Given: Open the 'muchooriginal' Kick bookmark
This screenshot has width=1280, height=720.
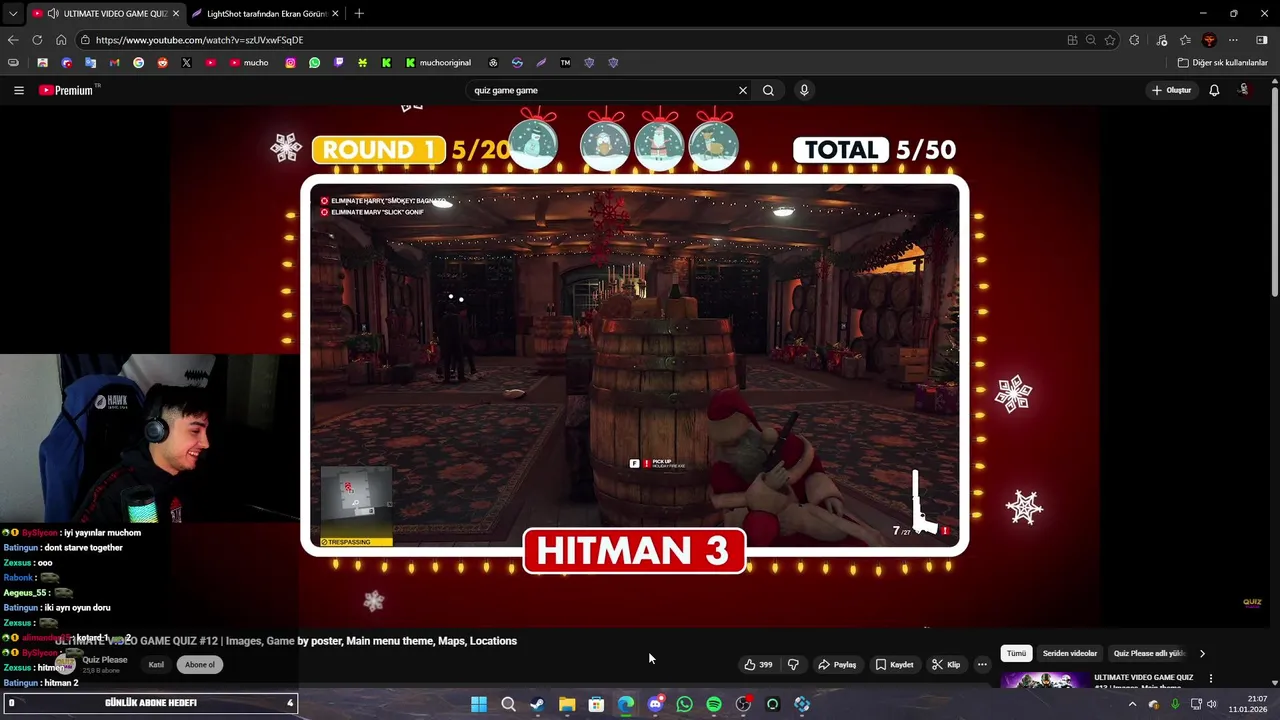Looking at the screenshot, I should coord(438,62).
